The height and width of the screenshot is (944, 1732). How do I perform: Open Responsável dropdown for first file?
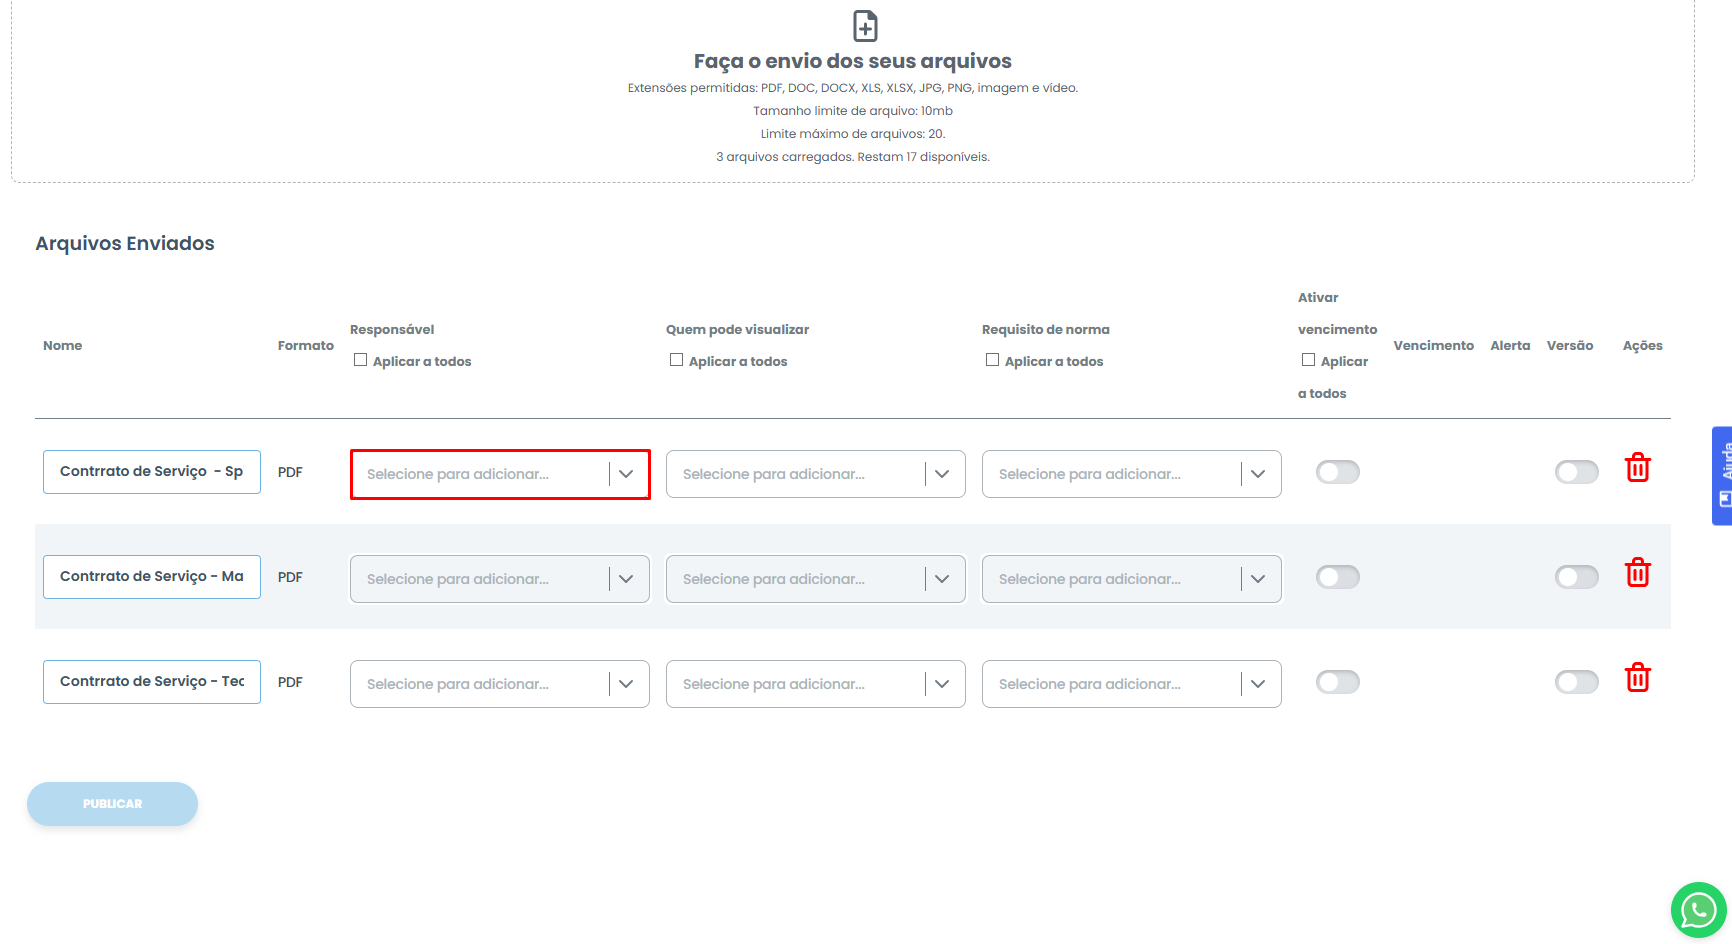[499, 474]
